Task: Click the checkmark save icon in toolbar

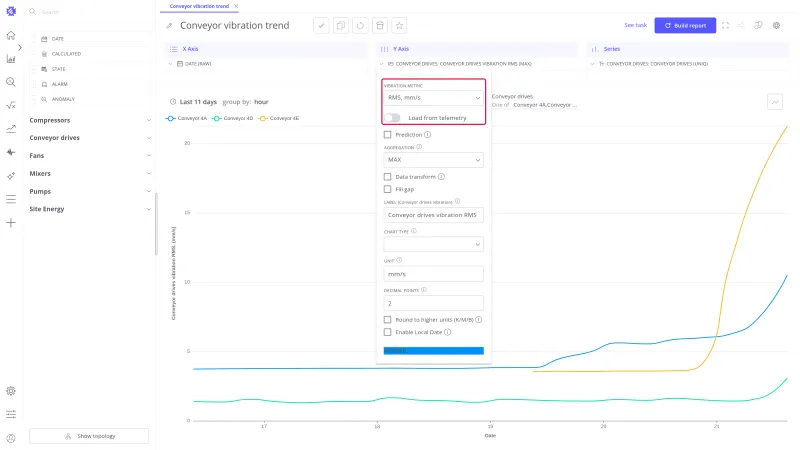Action: [321, 26]
